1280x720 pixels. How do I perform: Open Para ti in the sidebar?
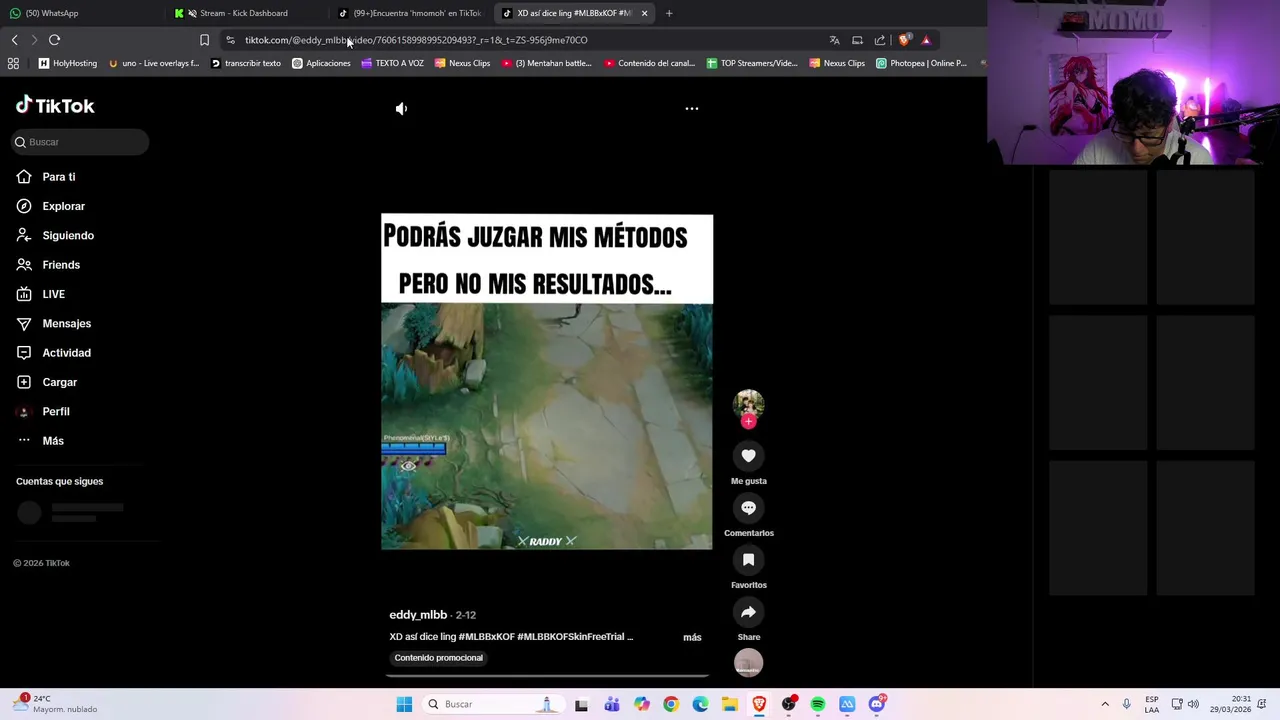58,177
